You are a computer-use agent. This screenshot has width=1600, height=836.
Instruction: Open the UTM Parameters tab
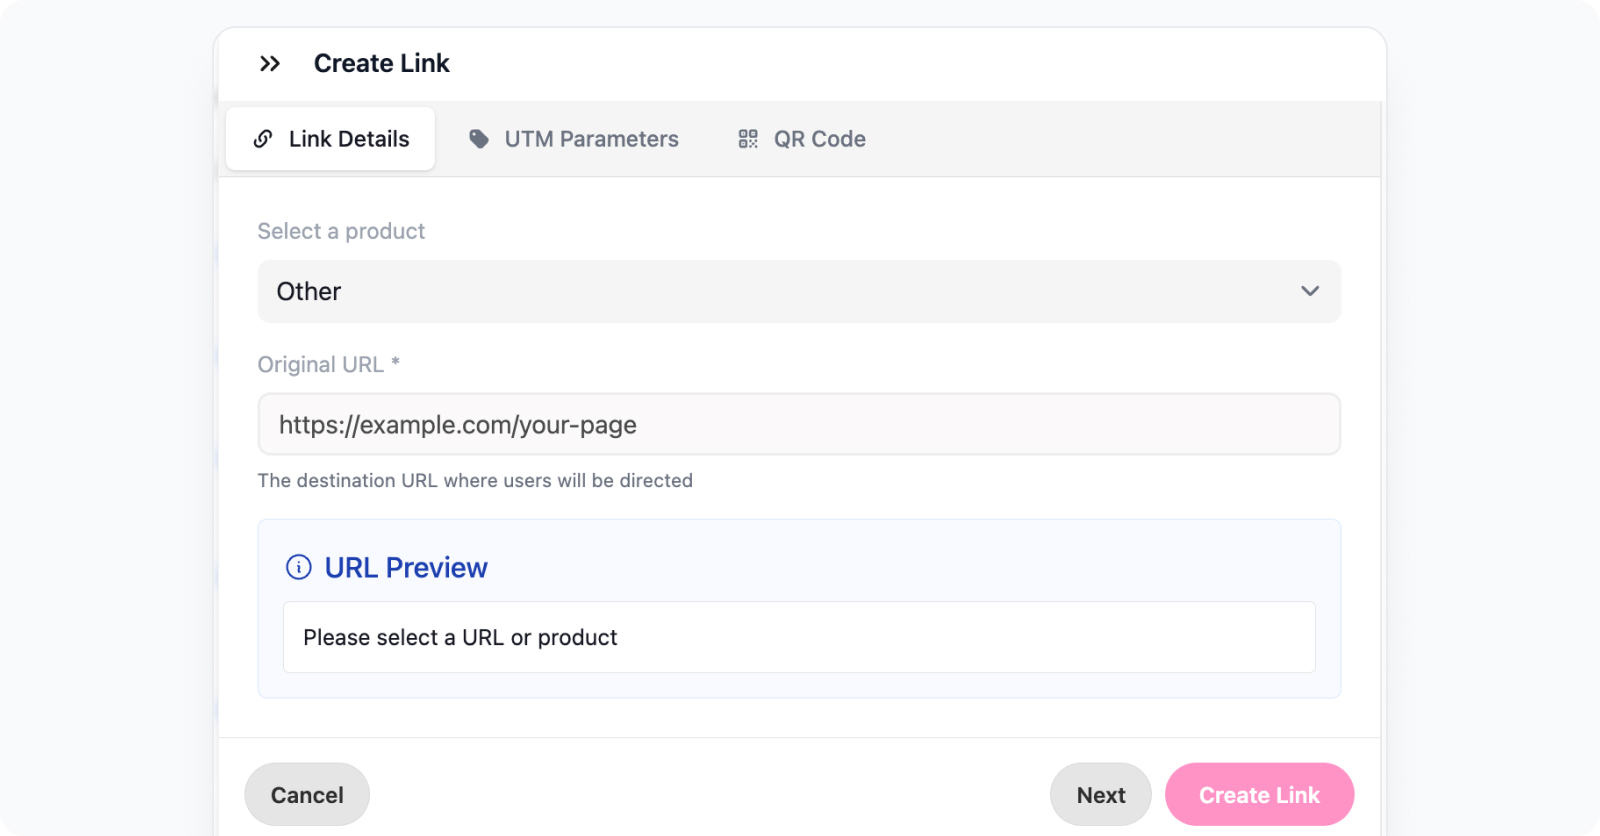click(574, 139)
